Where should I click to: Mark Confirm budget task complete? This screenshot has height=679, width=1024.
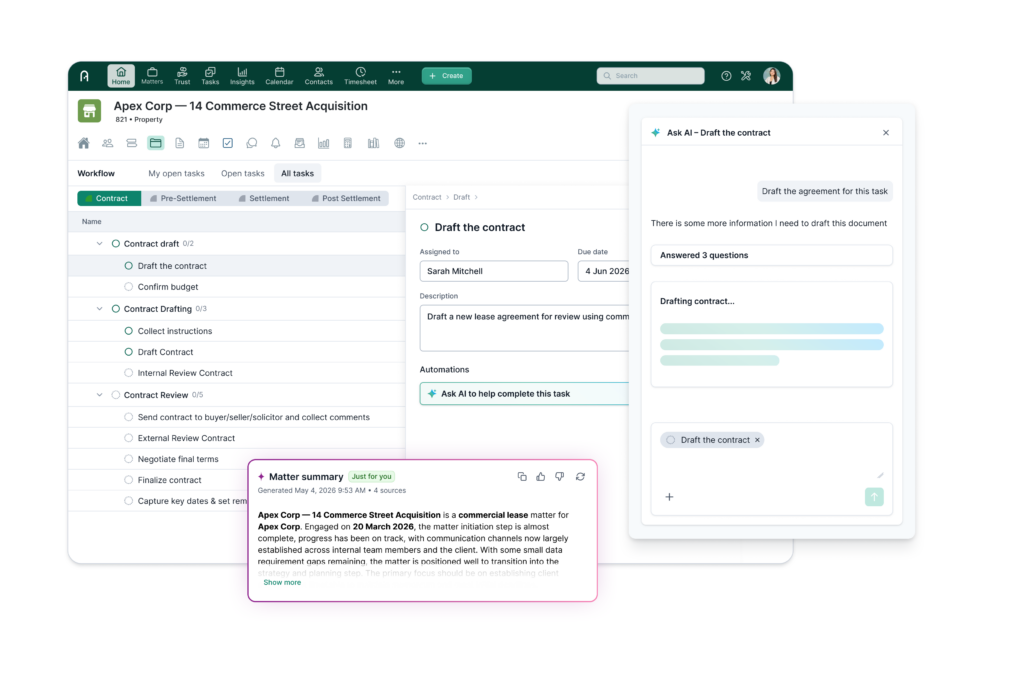tap(129, 287)
